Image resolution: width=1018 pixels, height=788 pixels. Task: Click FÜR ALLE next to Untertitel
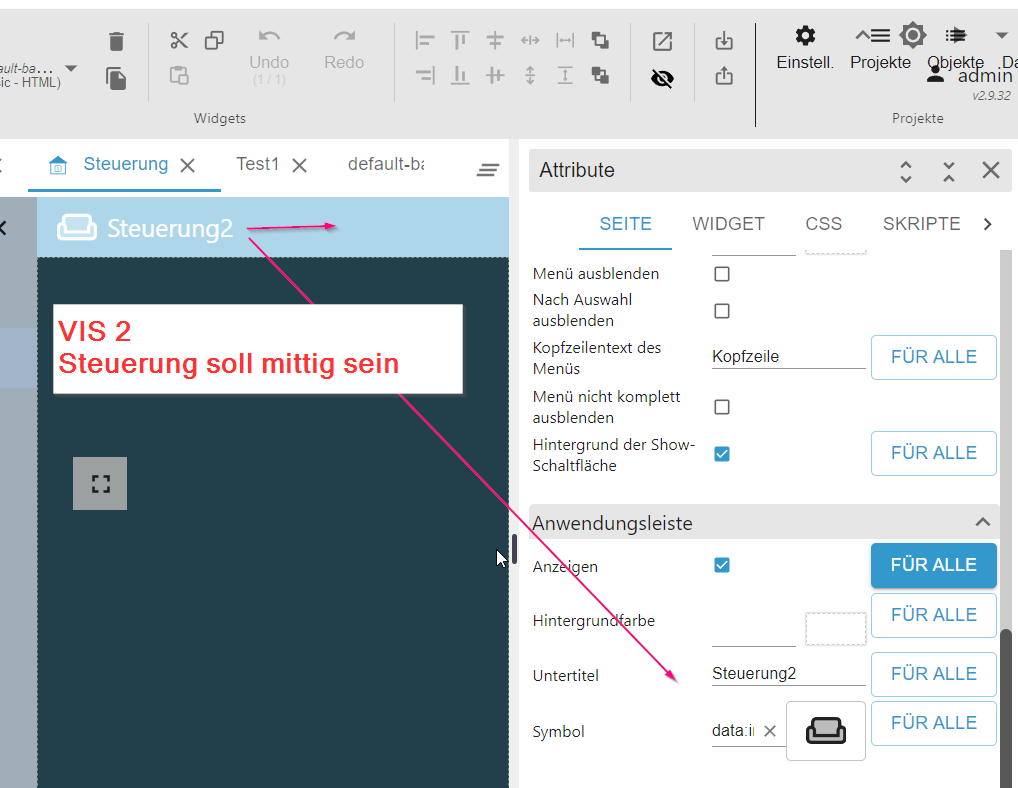[933, 674]
